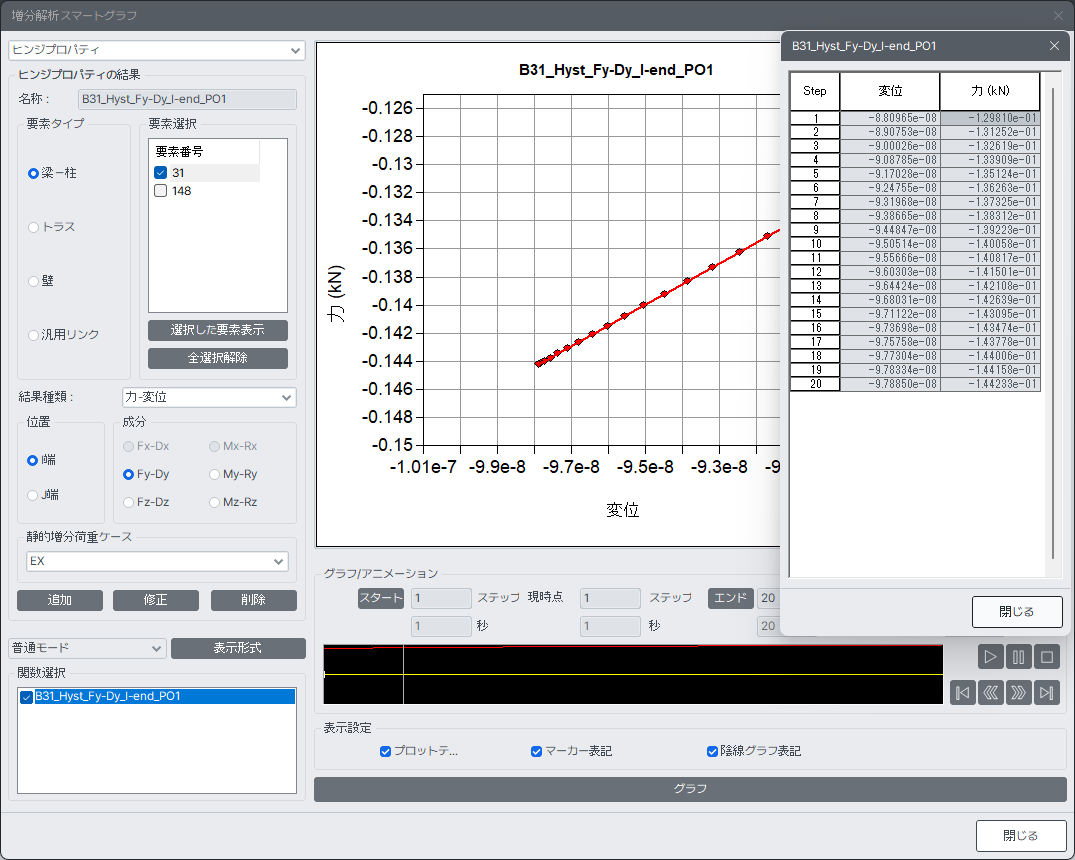
Task: Toggle 陰線グラフ表記 checkbox
Action: coord(712,752)
